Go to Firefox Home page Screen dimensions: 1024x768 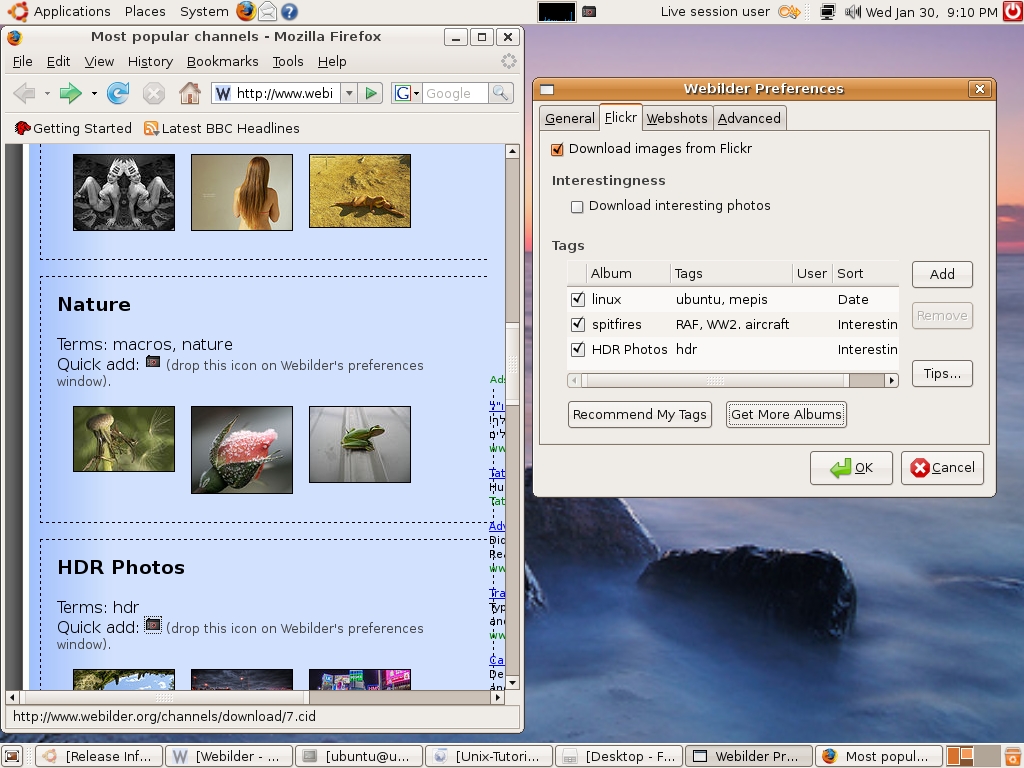pyautogui.click(x=190, y=93)
